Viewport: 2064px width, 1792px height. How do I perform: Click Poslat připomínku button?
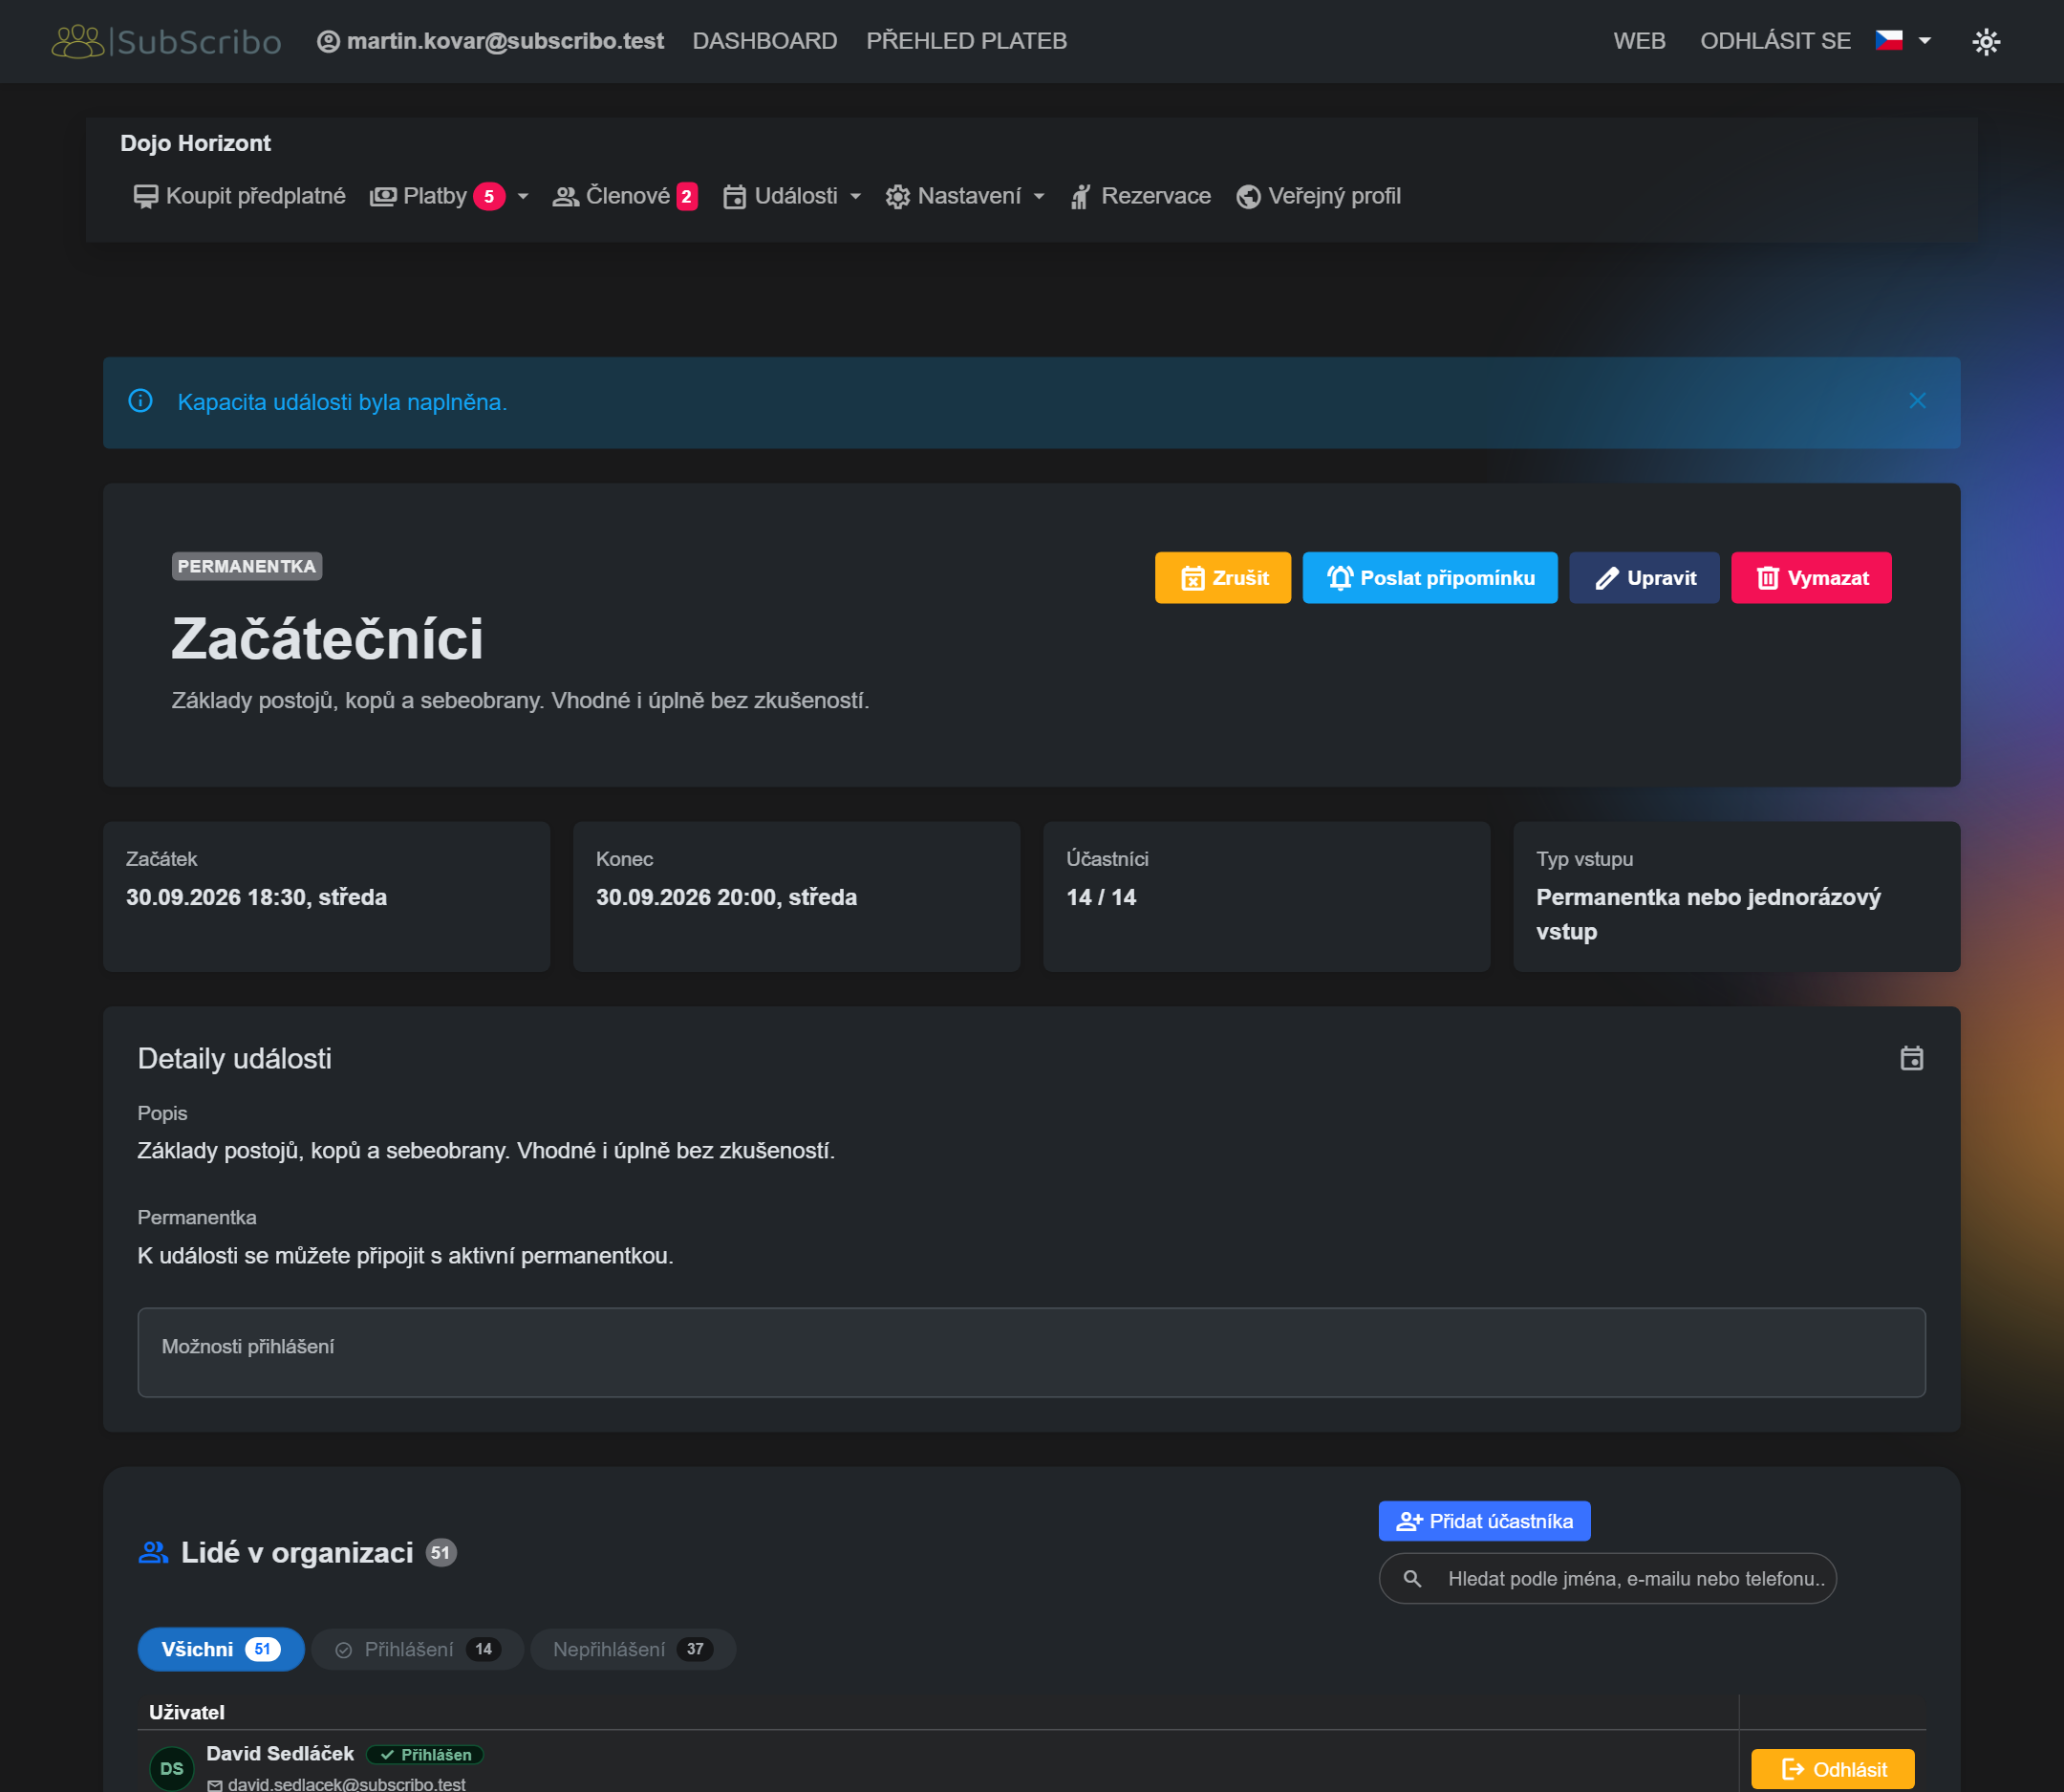pyautogui.click(x=1430, y=578)
